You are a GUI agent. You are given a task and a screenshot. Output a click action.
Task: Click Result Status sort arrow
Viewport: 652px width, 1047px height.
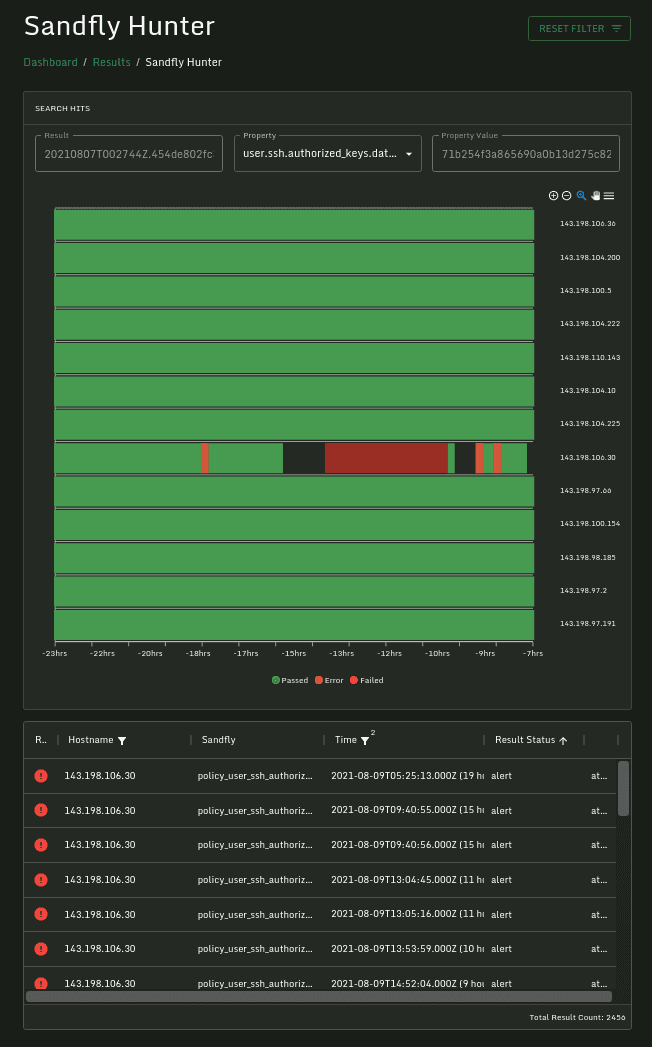pos(563,741)
